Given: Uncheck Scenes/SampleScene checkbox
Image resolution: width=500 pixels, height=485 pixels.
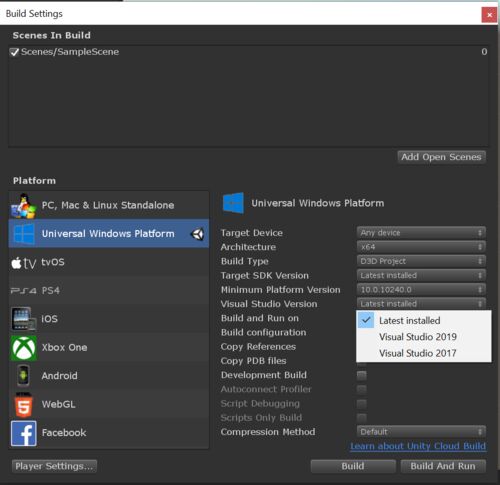Looking at the screenshot, I should pos(14,52).
